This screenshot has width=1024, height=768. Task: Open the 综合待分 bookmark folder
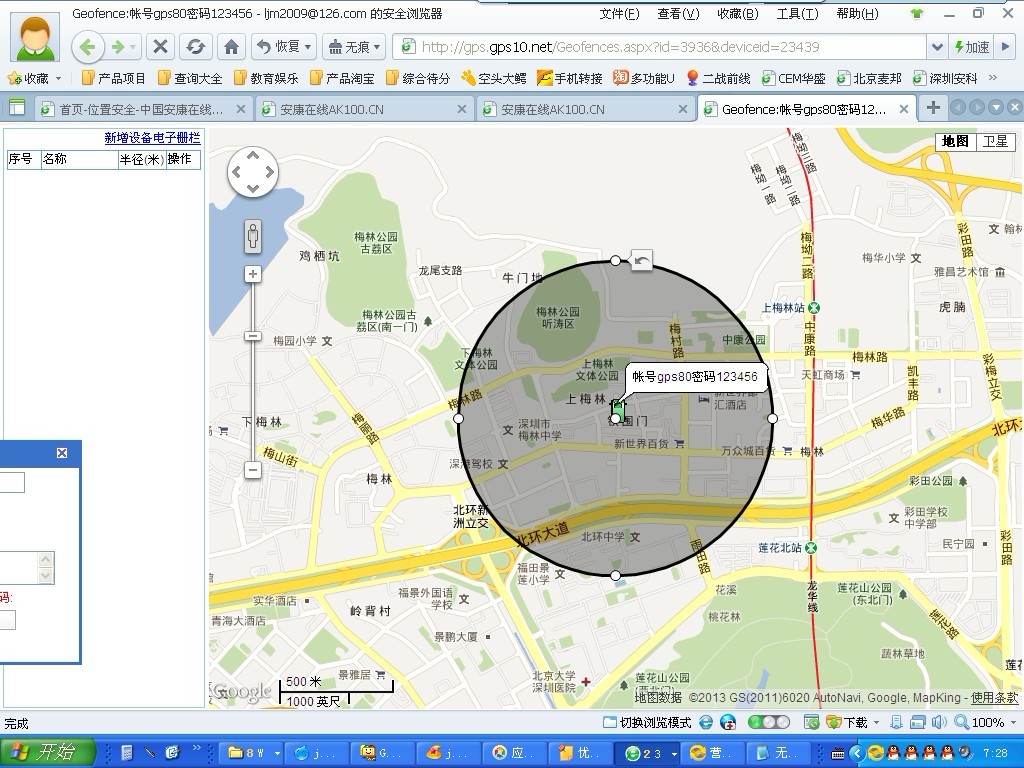tap(418, 78)
